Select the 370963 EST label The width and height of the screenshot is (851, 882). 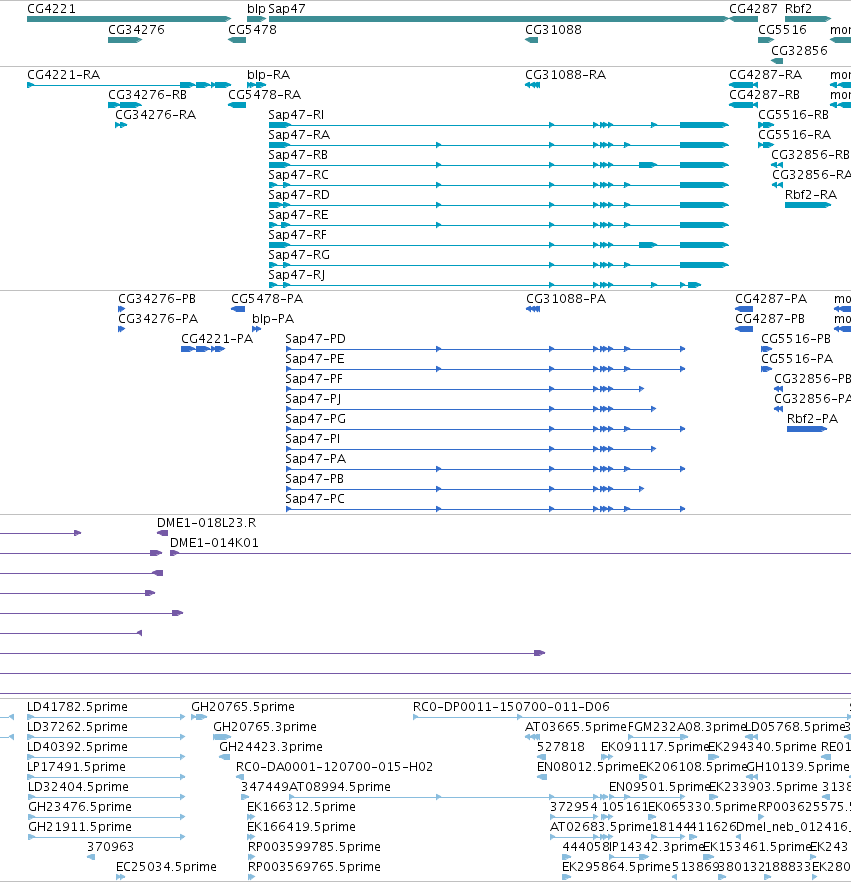pos(110,847)
